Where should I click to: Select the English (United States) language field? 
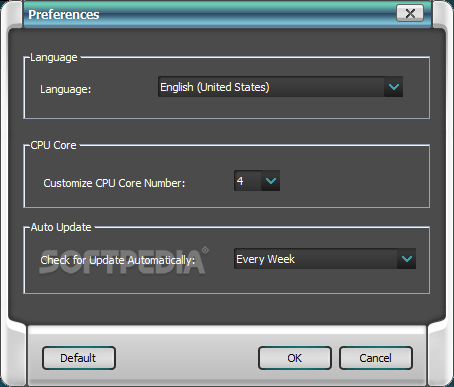(280, 87)
